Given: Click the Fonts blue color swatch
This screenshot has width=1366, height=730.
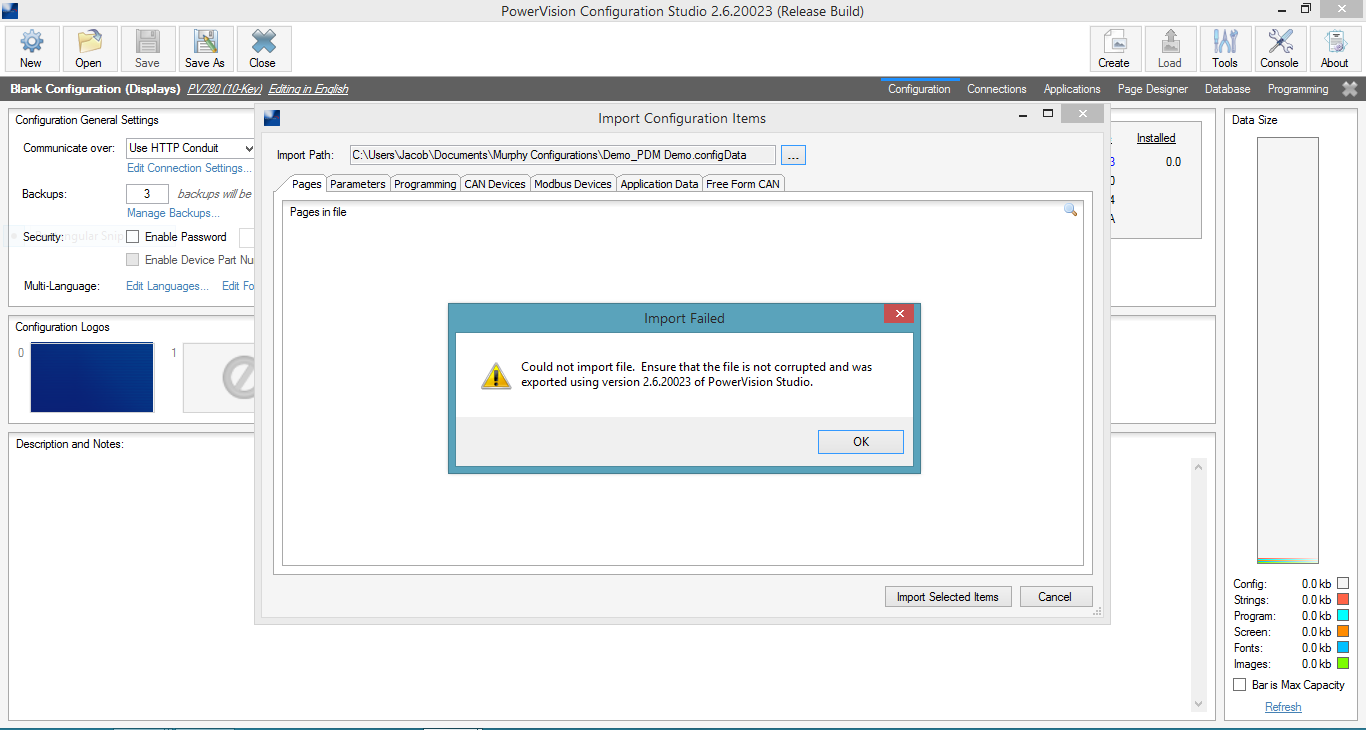Looking at the screenshot, I should (x=1343, y=648).
